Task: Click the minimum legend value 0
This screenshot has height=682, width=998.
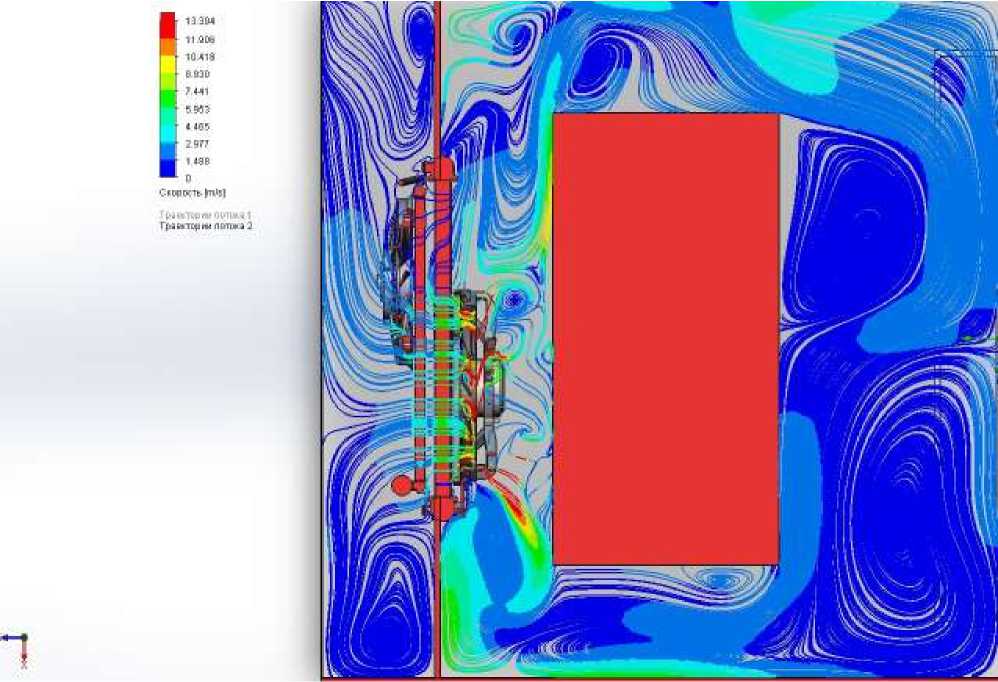Action: click(x=188, y=178)
